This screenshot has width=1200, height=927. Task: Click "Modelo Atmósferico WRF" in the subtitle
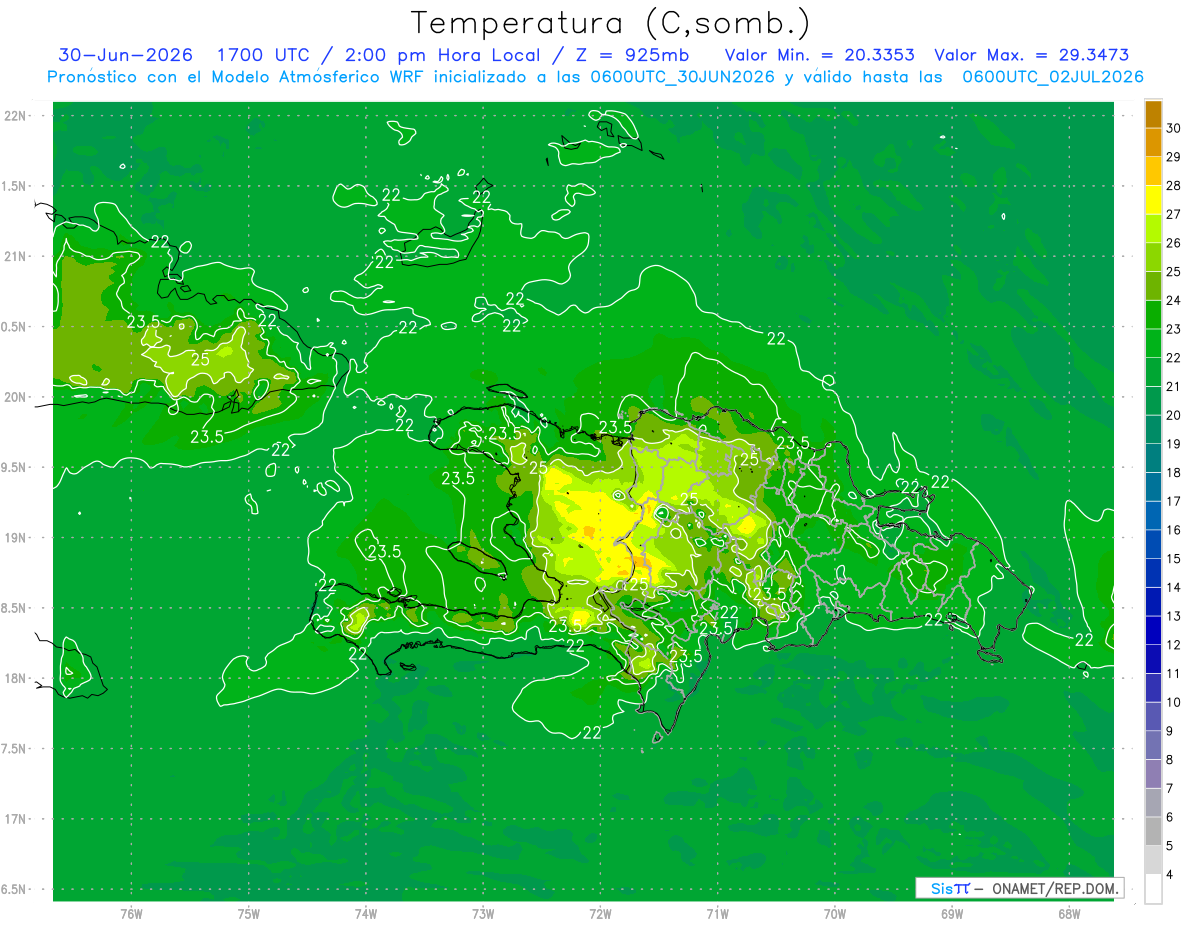click(319, 77)
